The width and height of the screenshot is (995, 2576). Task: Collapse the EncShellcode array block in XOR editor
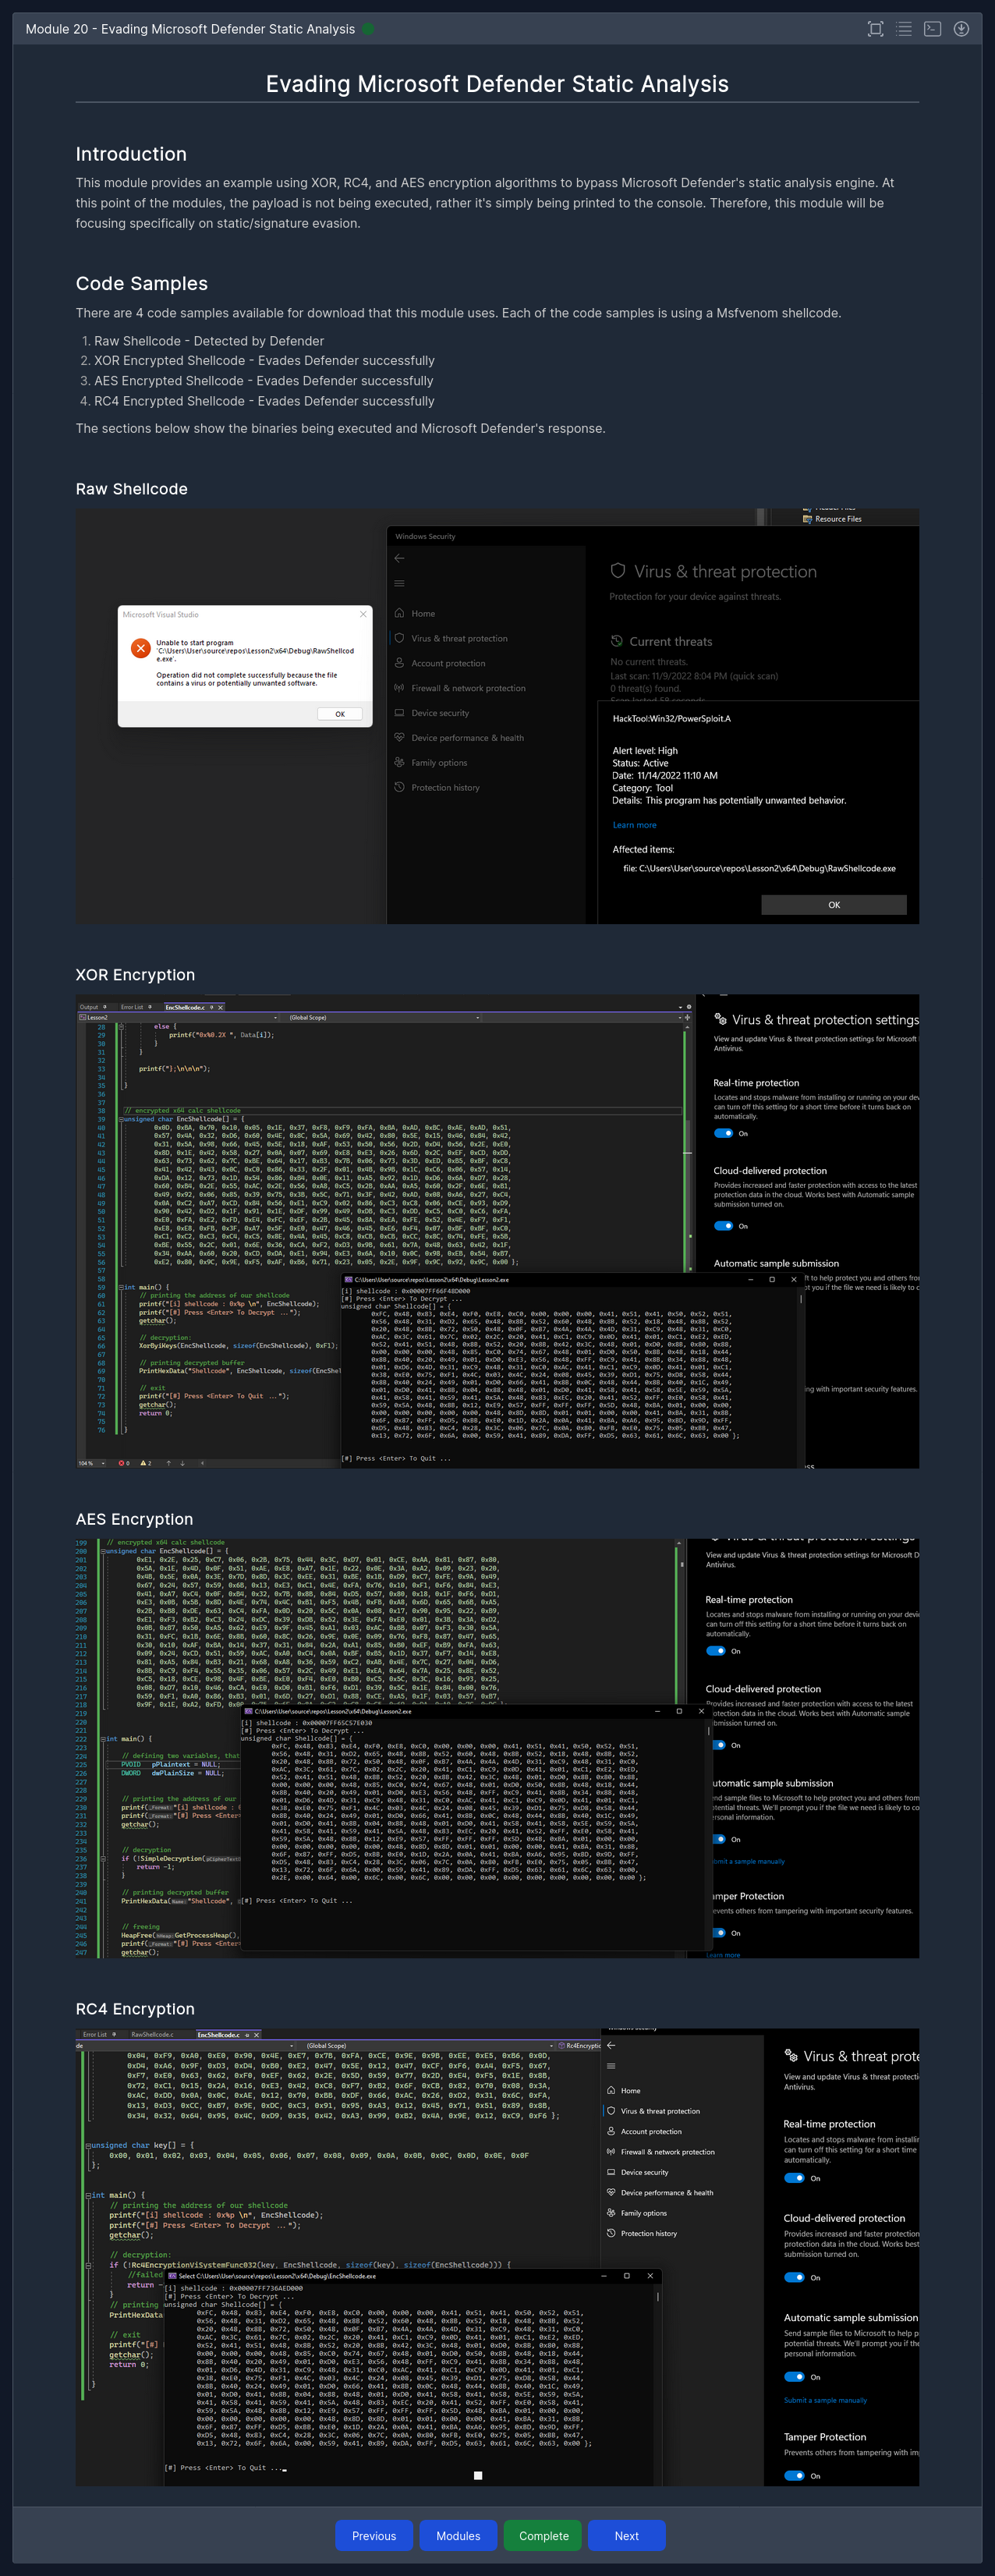[121, 1119]
